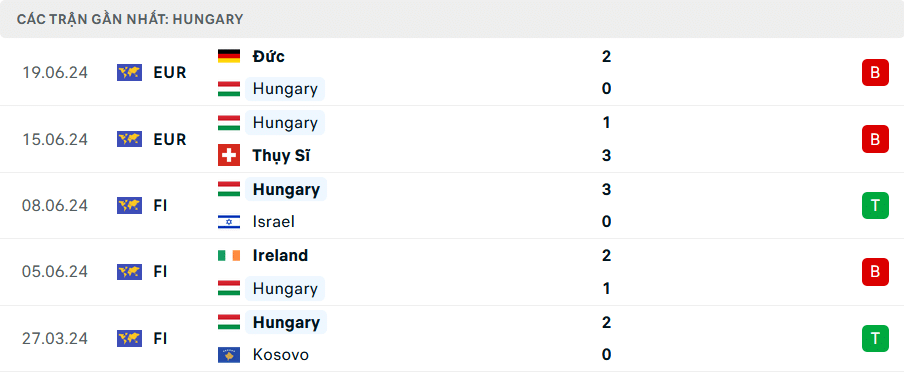Click the red B badge for Switzerland match

point(875,139)
